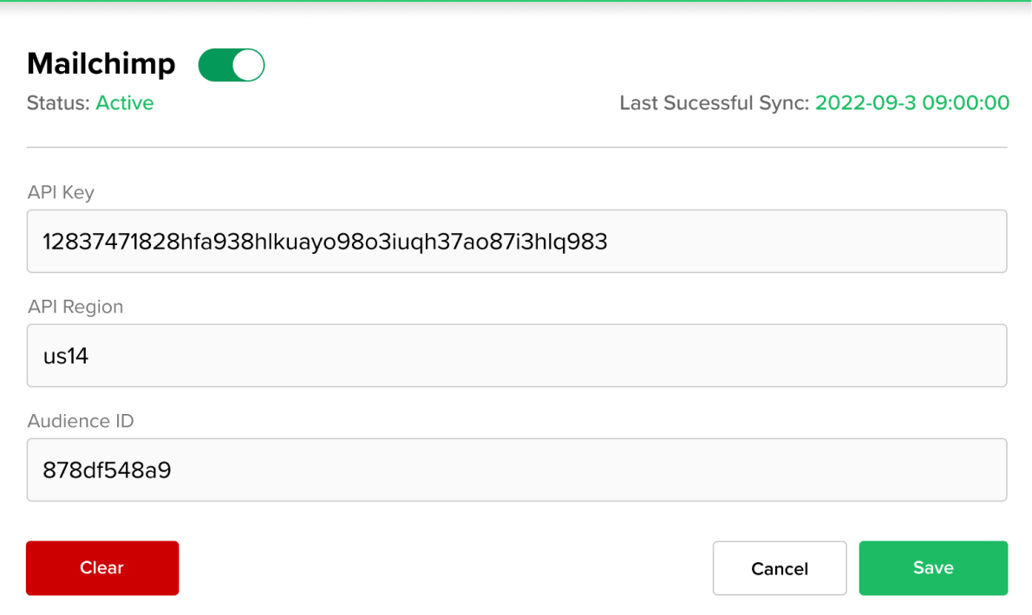Click the Active status text
Image resolution: width=1032 pixels, height=615 pixels.
tap(124, 102)
